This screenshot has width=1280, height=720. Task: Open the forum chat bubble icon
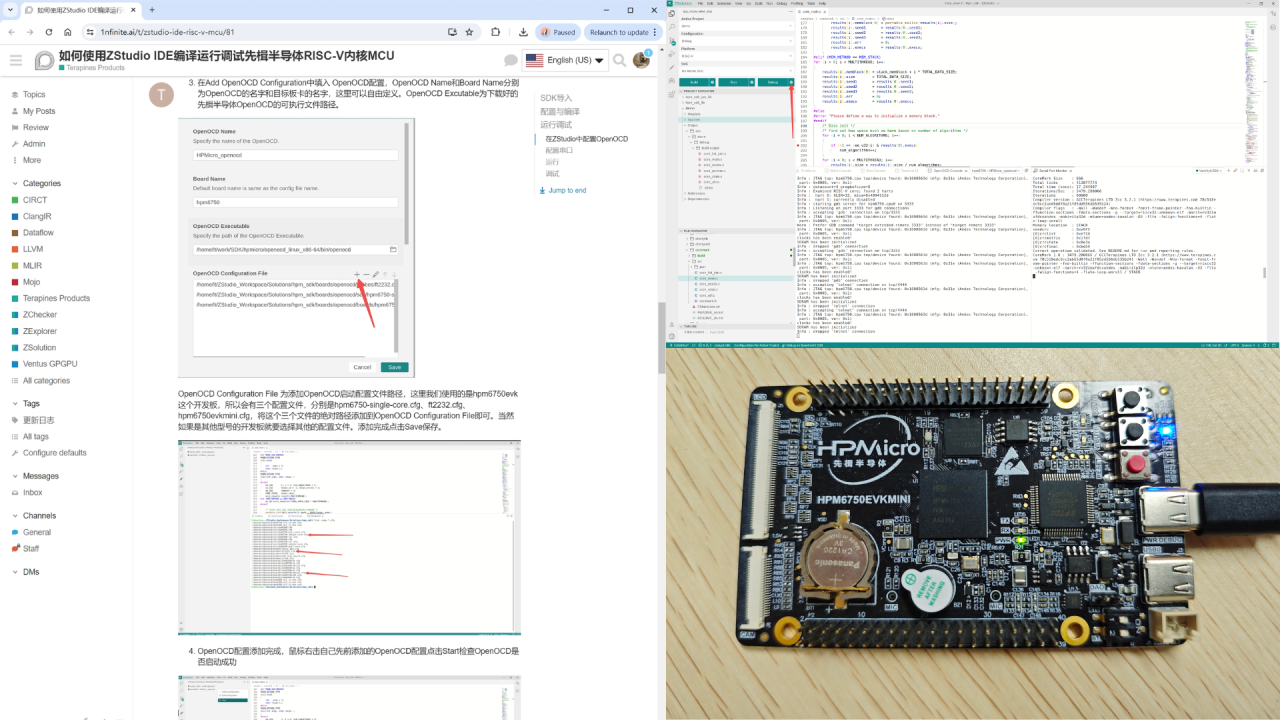pyautogui.click(x=511, y=60)
